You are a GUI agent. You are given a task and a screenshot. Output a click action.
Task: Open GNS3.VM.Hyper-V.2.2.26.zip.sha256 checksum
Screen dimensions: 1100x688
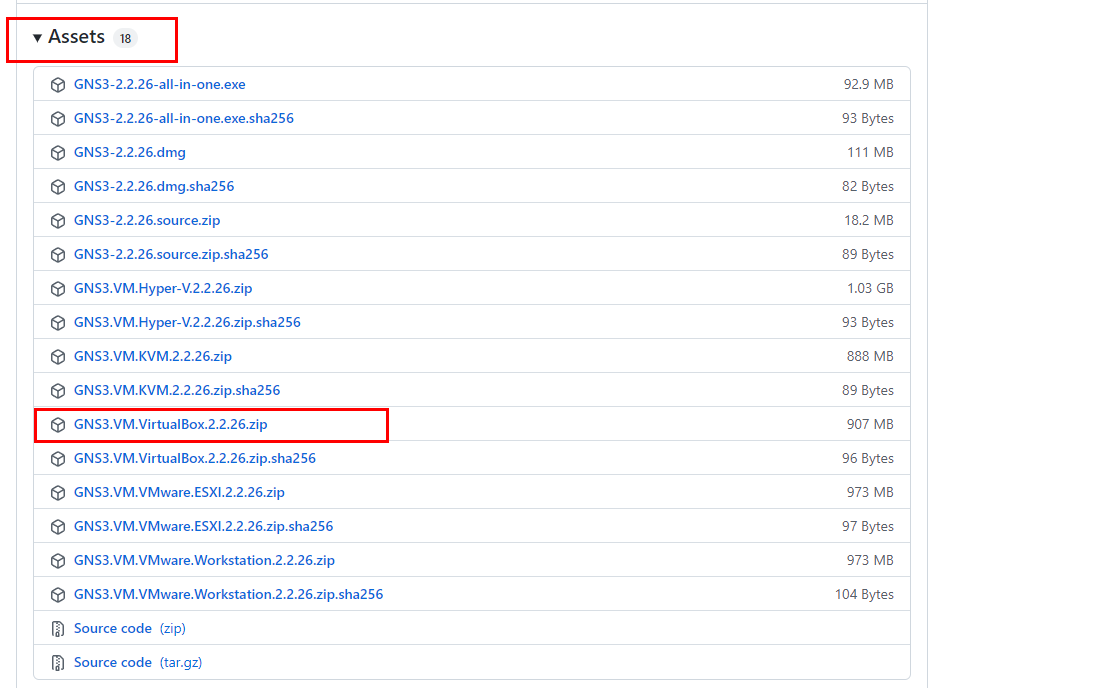187,323
